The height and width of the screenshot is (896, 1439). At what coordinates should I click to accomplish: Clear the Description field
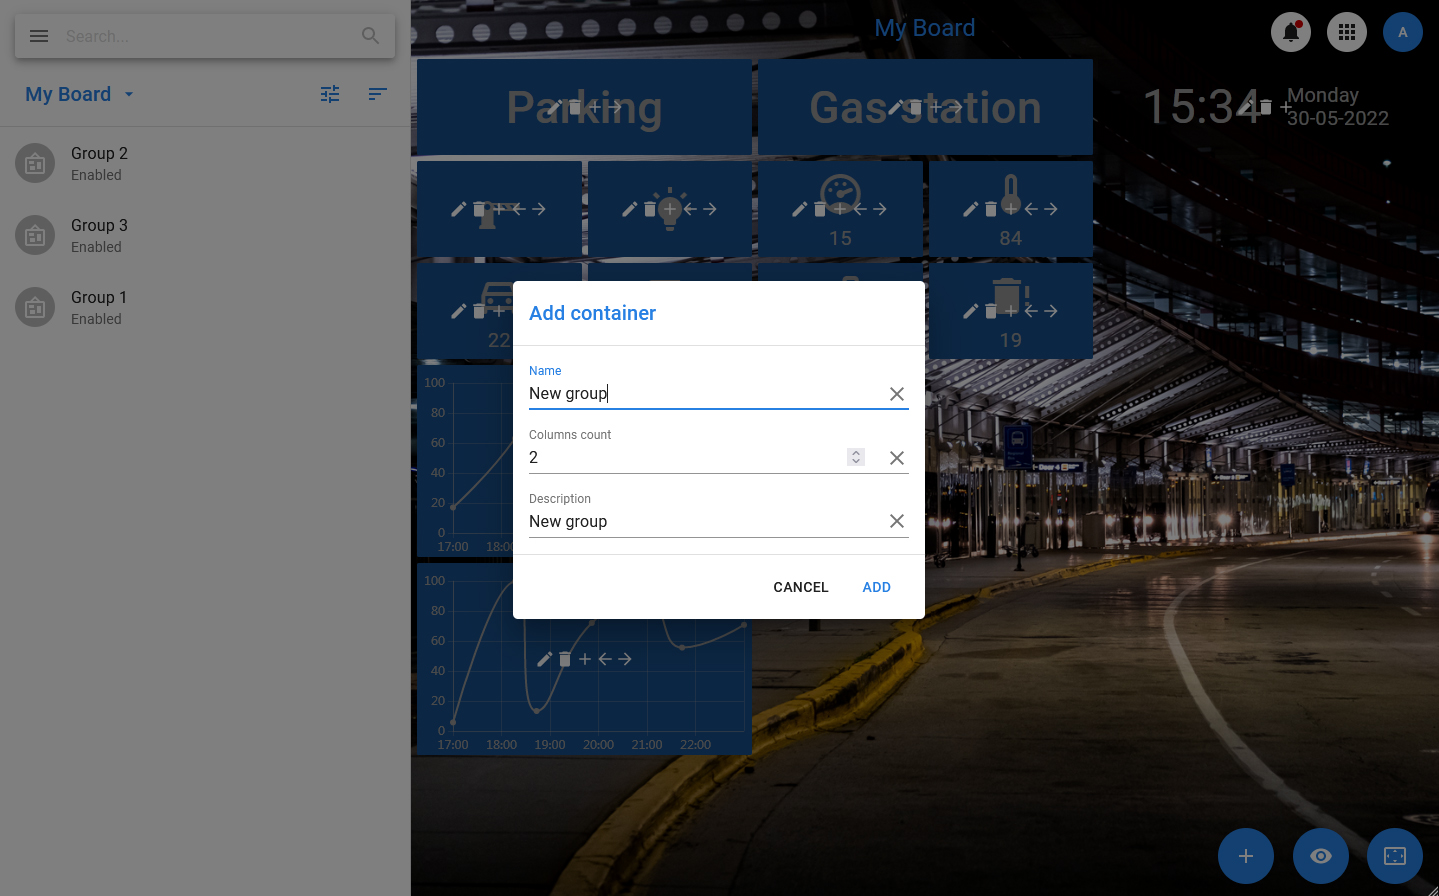[896, 521]
